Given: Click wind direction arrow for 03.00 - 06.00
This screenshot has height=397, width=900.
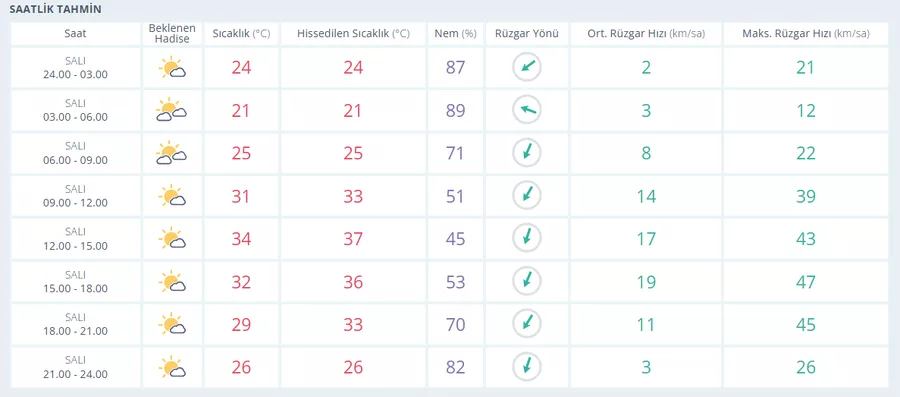Looking at the screenshot, I should click(x=527, y=110).
